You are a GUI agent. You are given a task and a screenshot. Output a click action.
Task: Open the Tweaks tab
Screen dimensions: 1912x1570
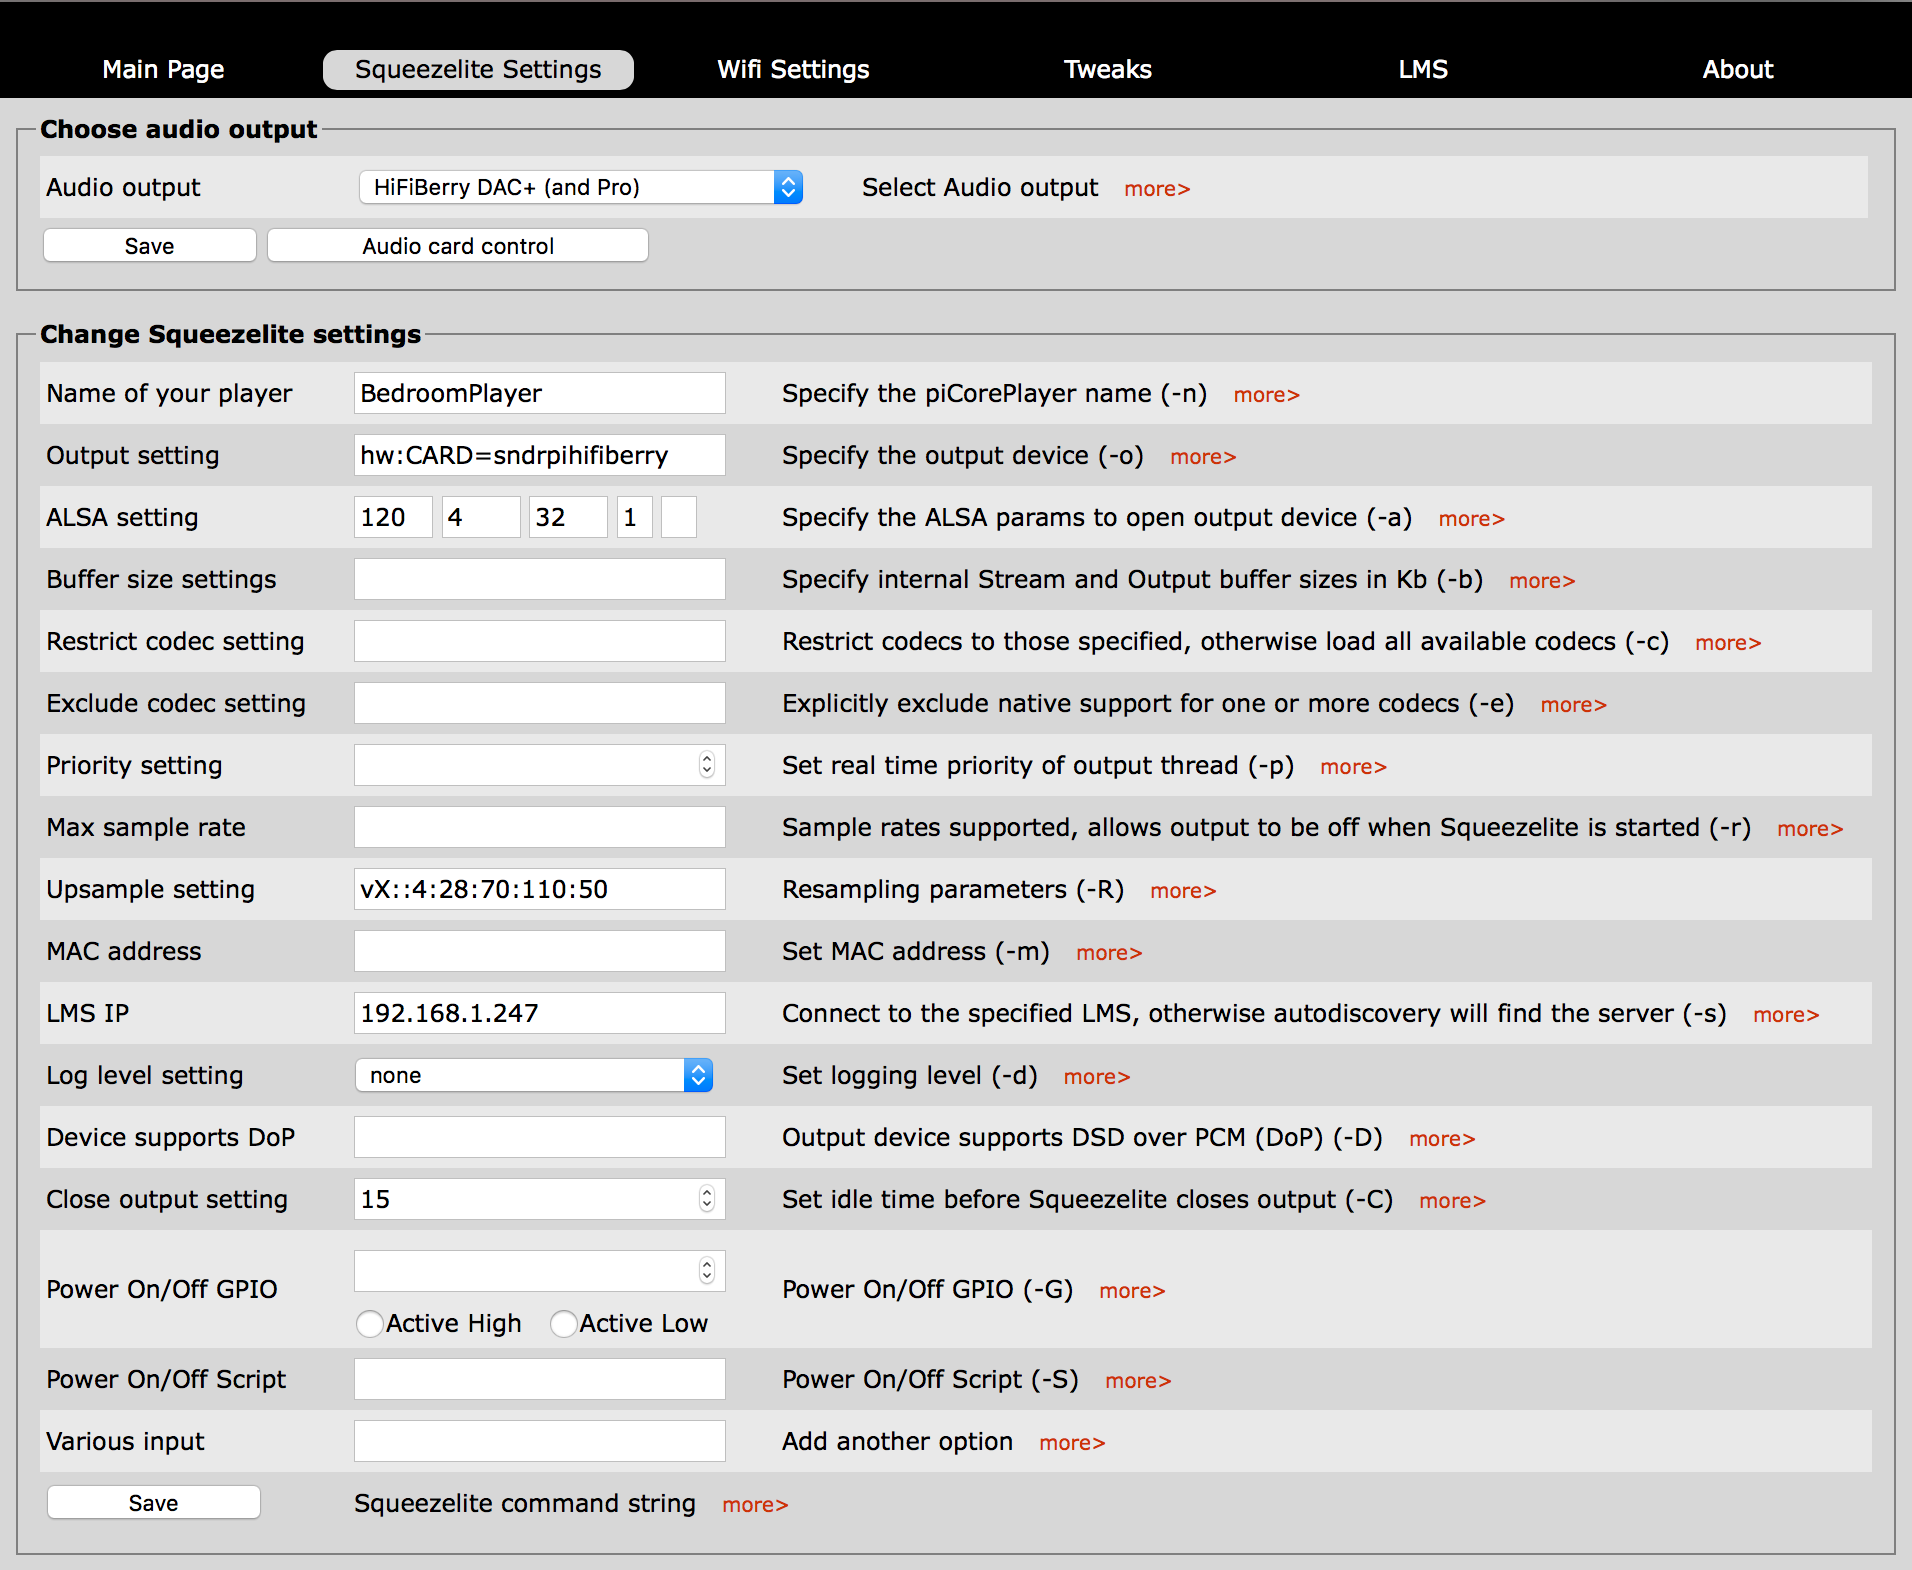tap(1107, 69)
